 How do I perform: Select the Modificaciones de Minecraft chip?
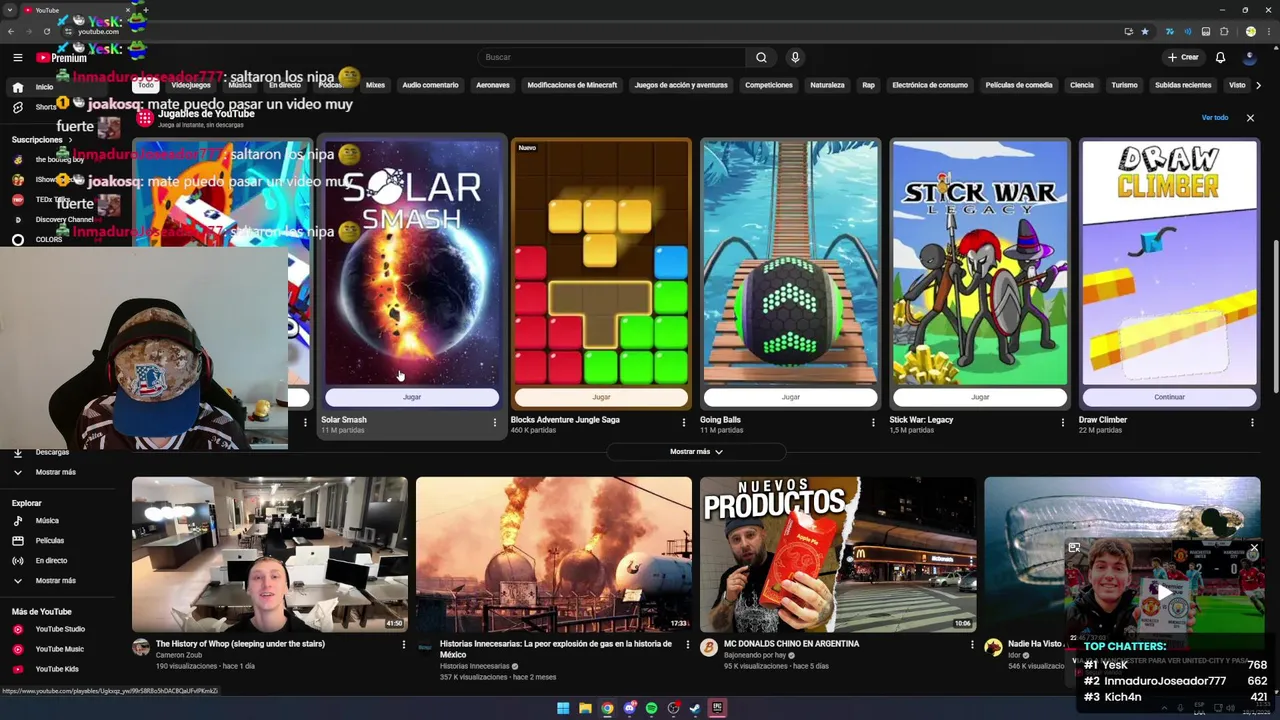[572, 85]
